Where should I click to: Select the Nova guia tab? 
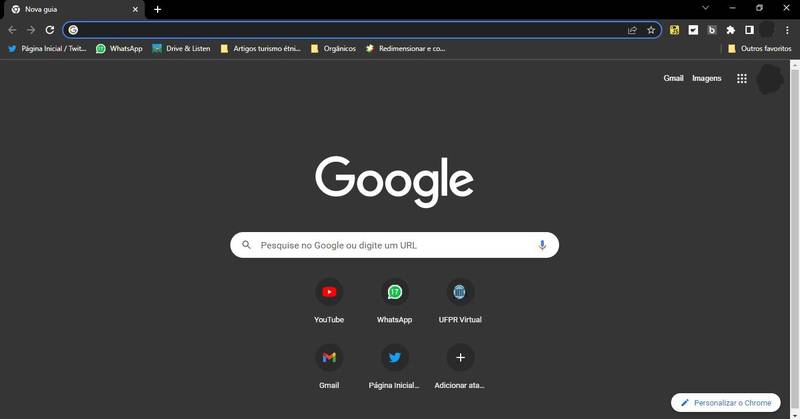coord(72,9)
